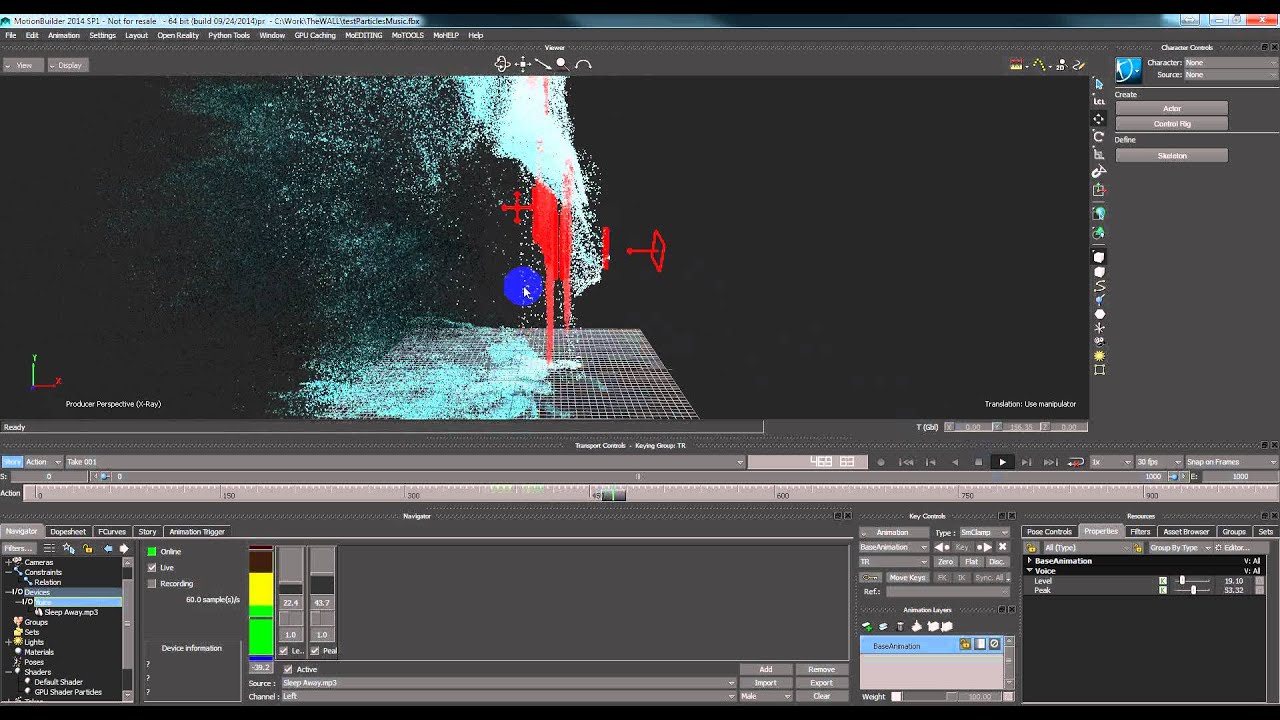Screen dimensions: 1280x720
Task: Click the sun-shaped light display icon
Action: pyautogui.click(x=1099, y=355)
